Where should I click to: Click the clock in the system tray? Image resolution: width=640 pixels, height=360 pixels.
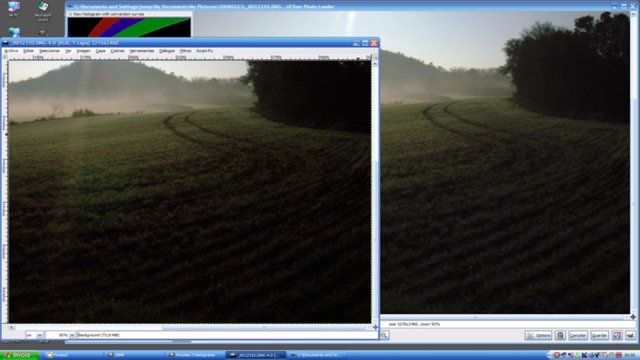coord(631,355)
